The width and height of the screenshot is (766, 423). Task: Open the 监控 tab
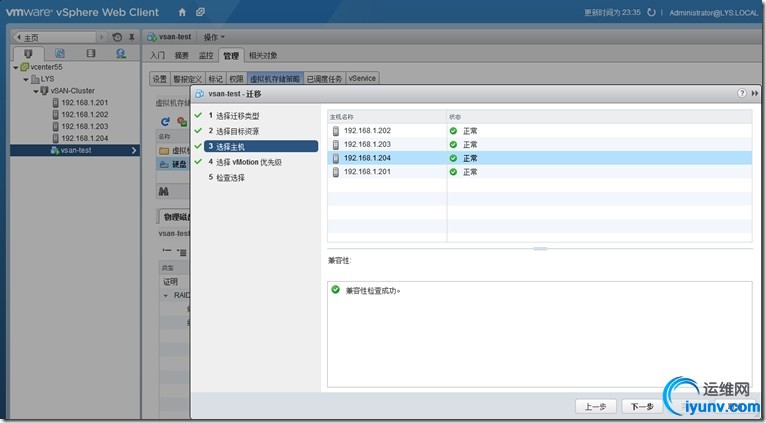click(x=206, y=55)
